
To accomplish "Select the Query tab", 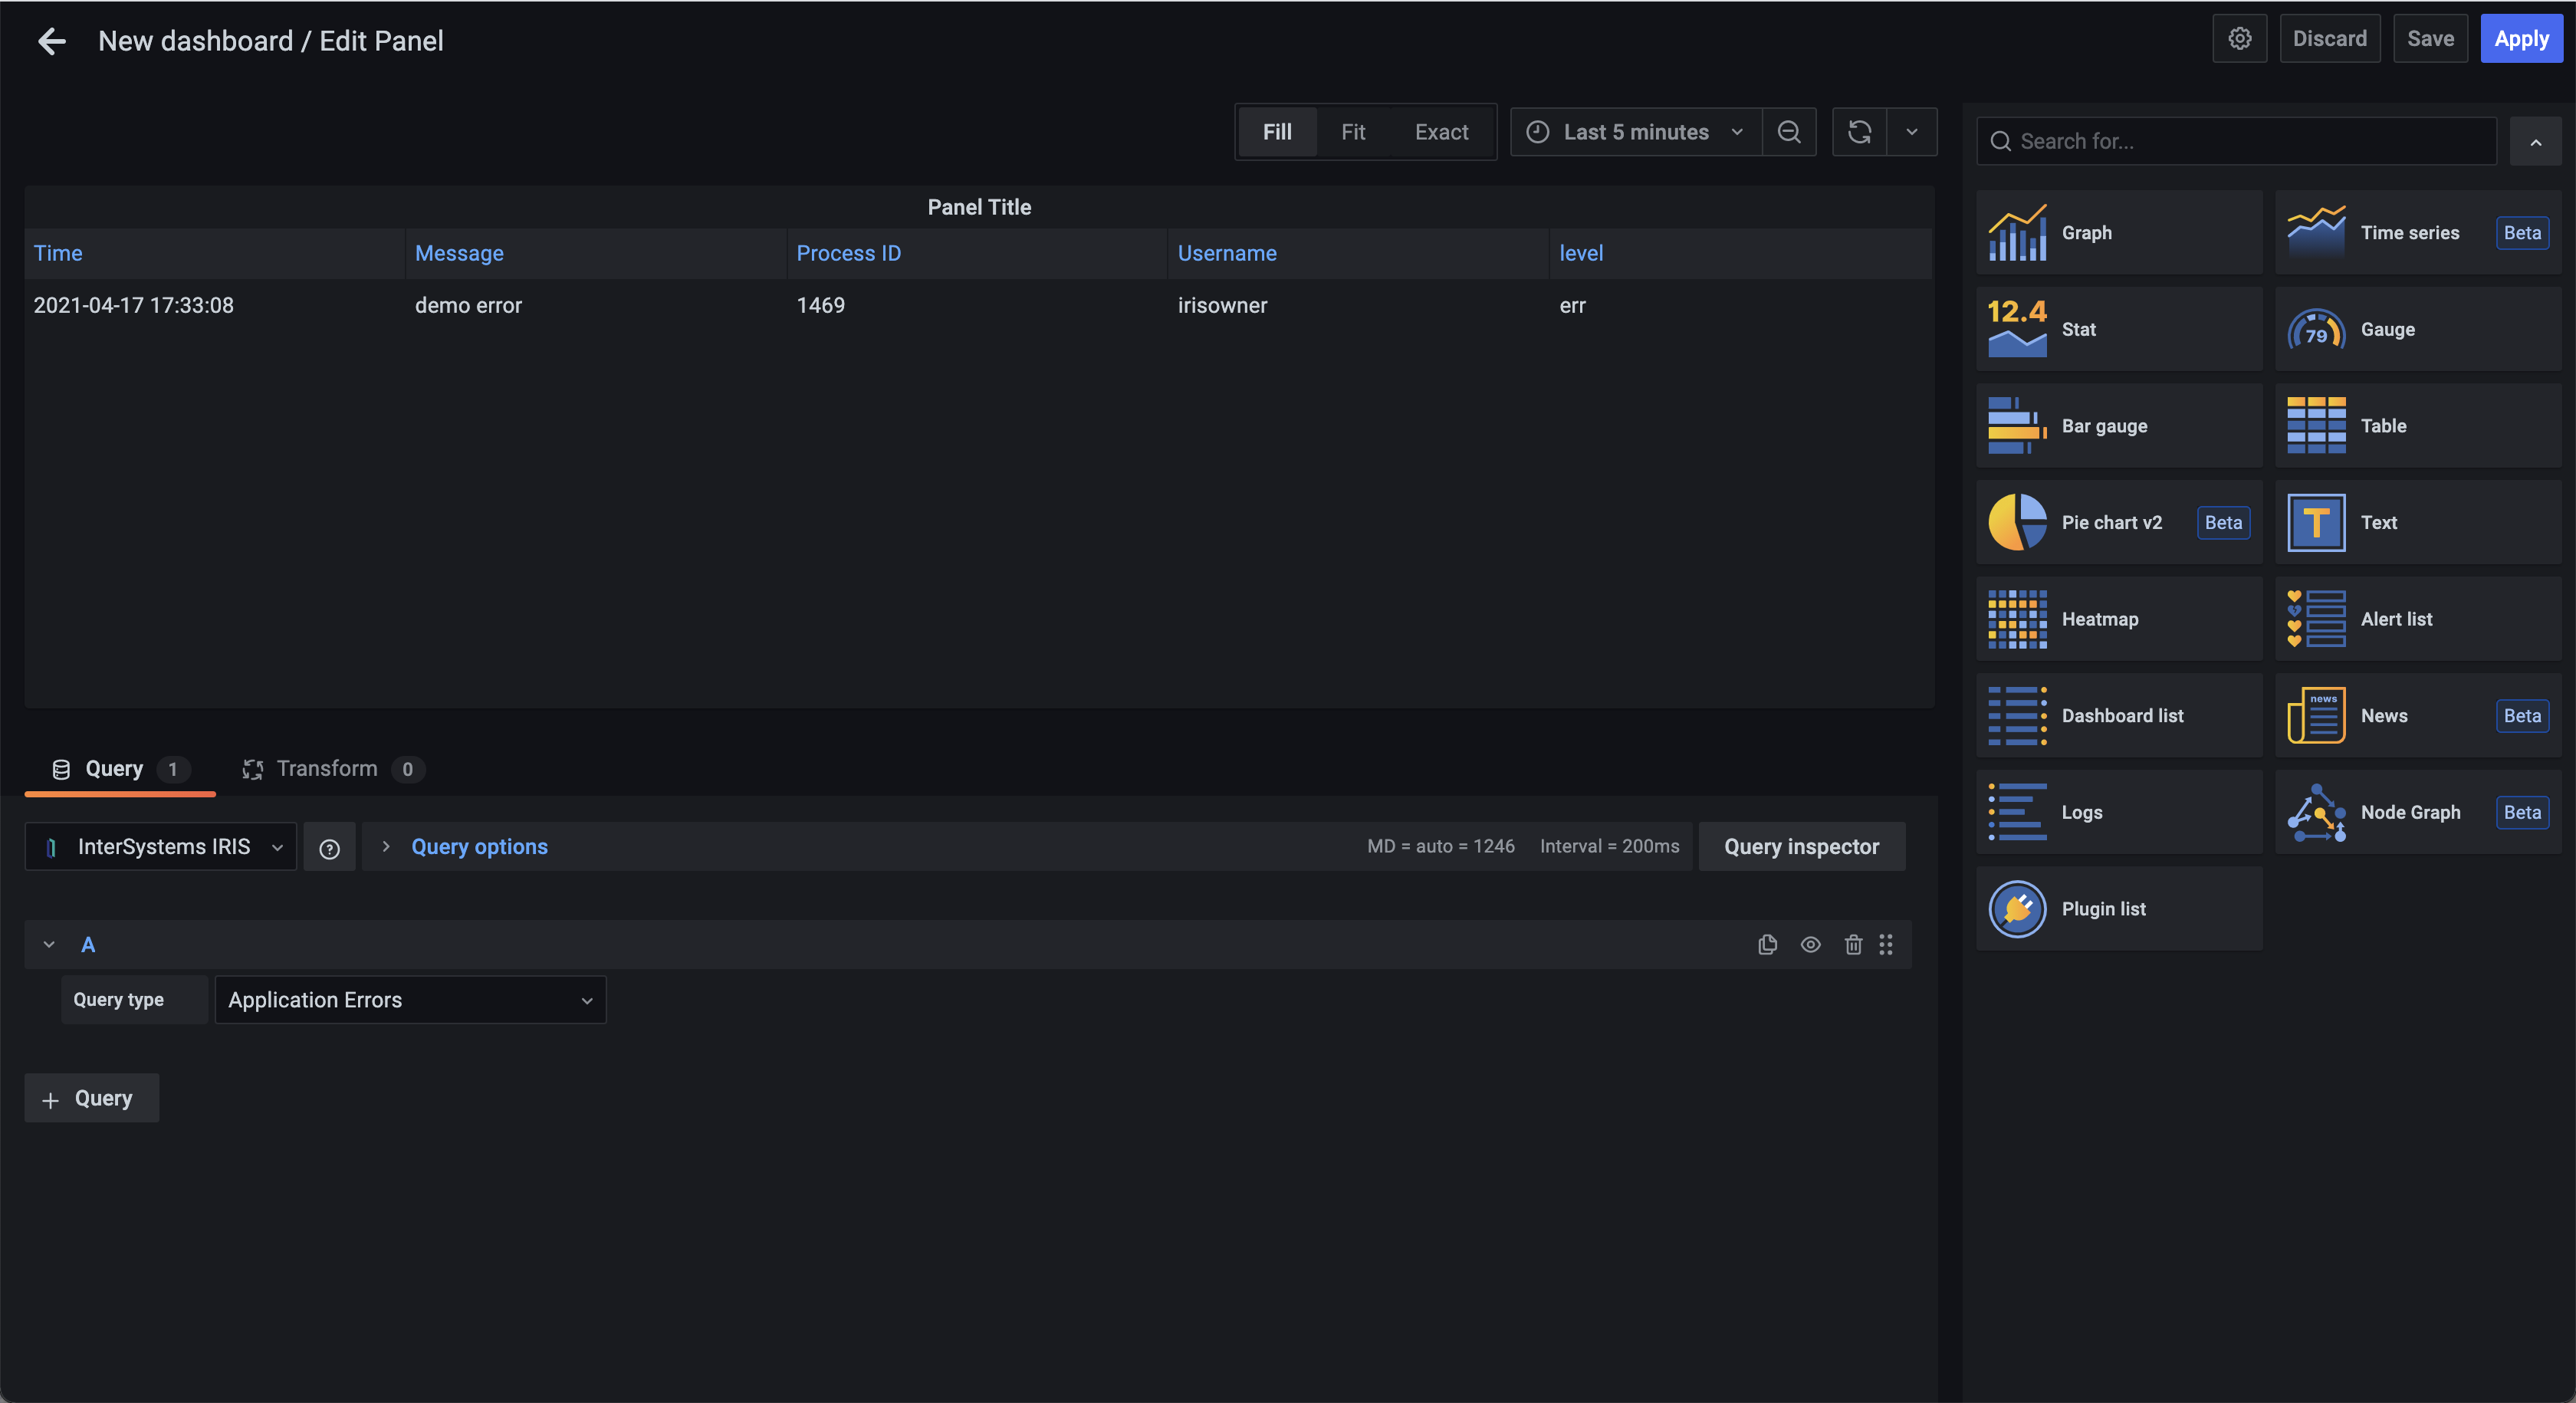I will 114,769.
